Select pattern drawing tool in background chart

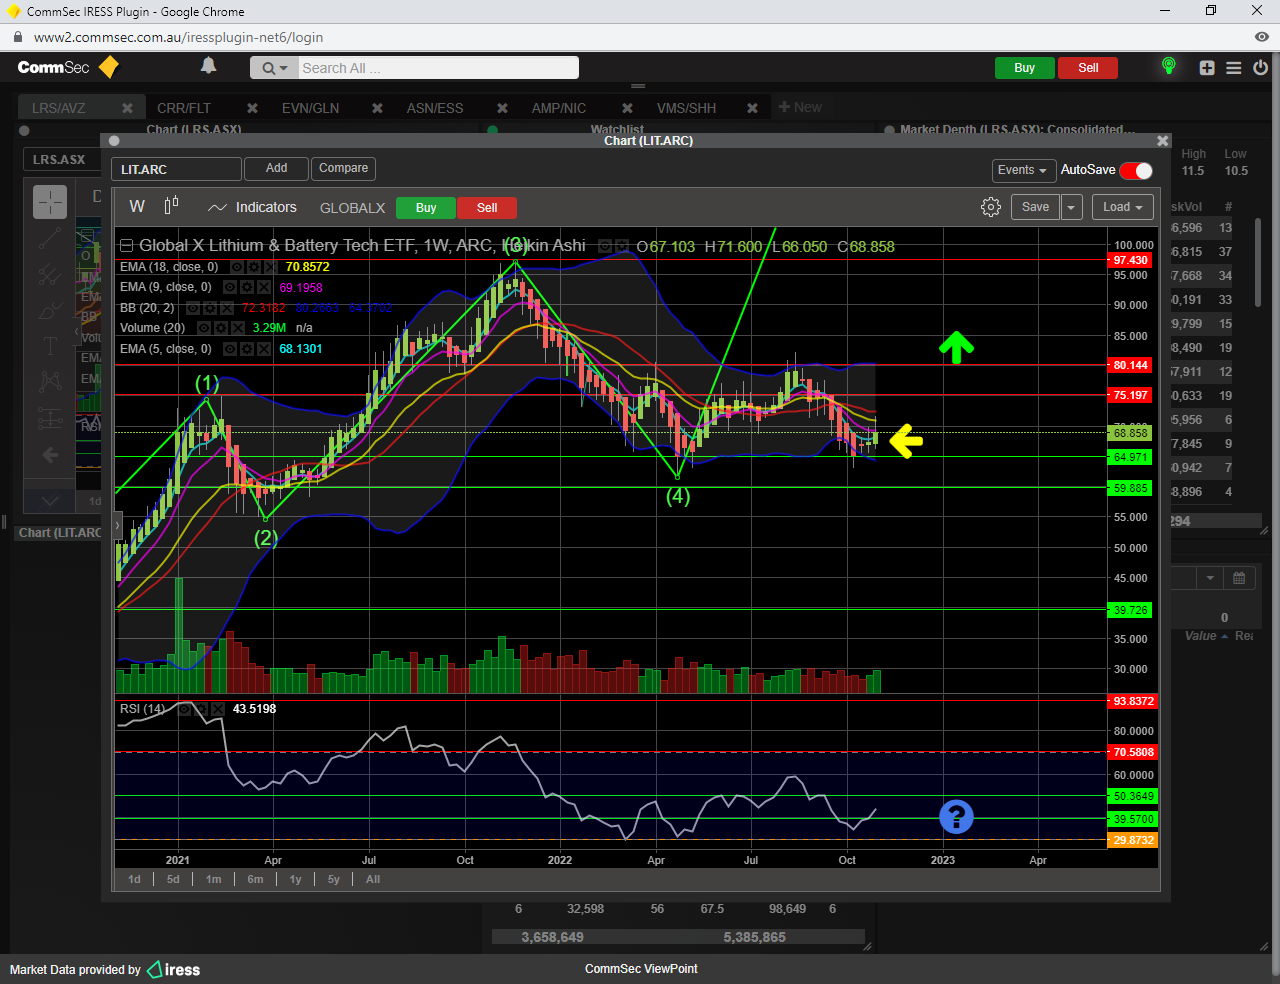(50, 382)
